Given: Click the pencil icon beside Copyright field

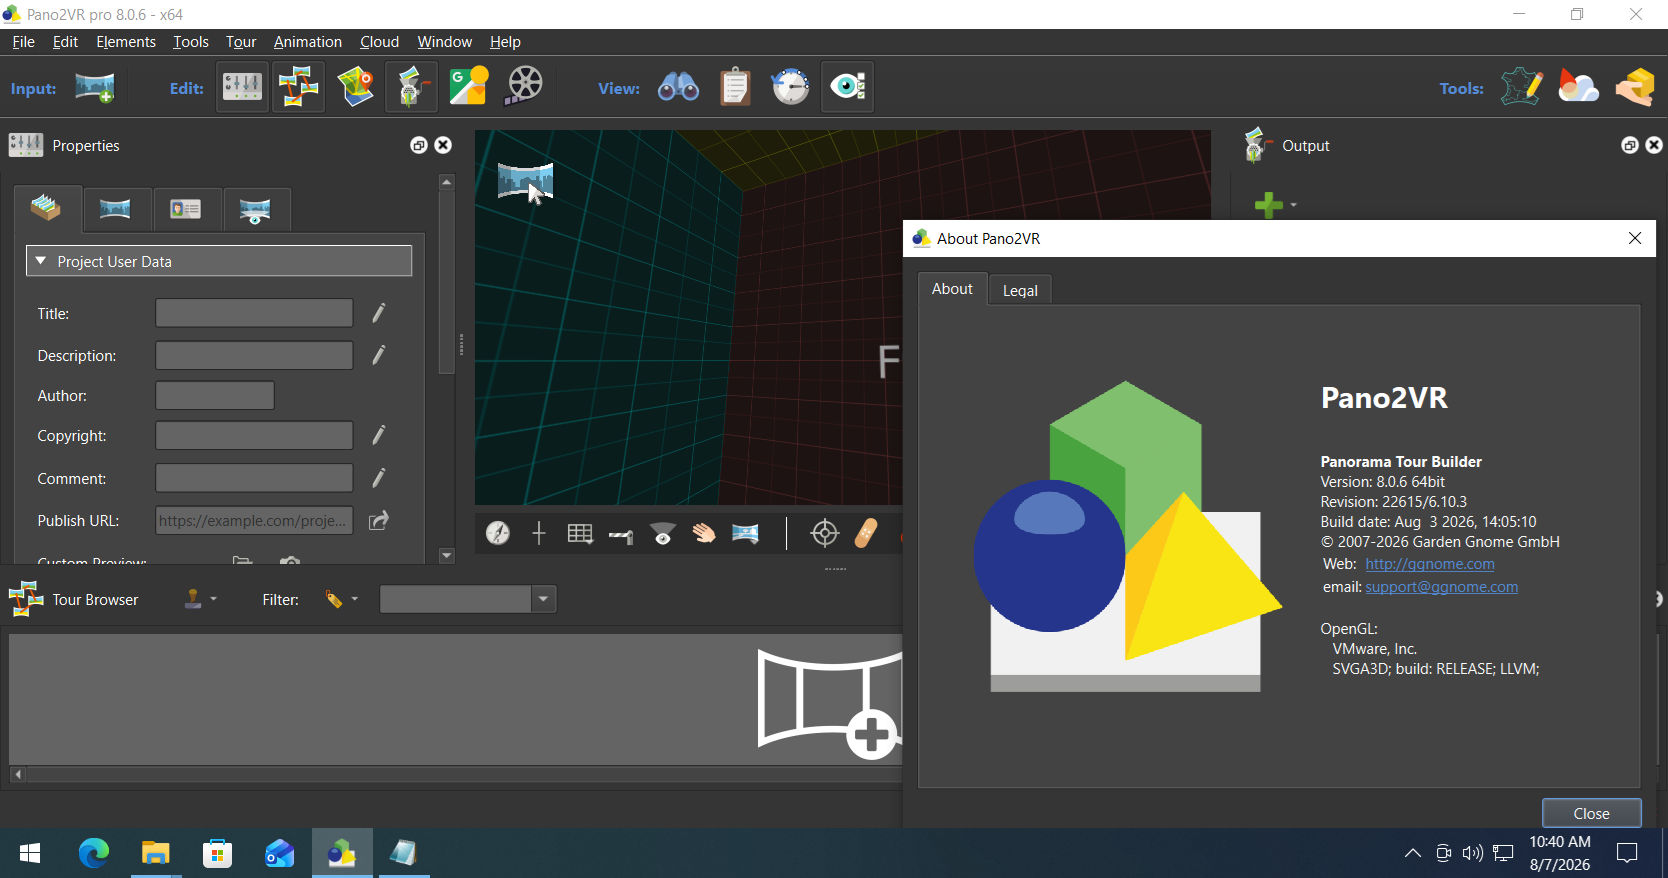Looking at the screenshot, I should (379, 435).
